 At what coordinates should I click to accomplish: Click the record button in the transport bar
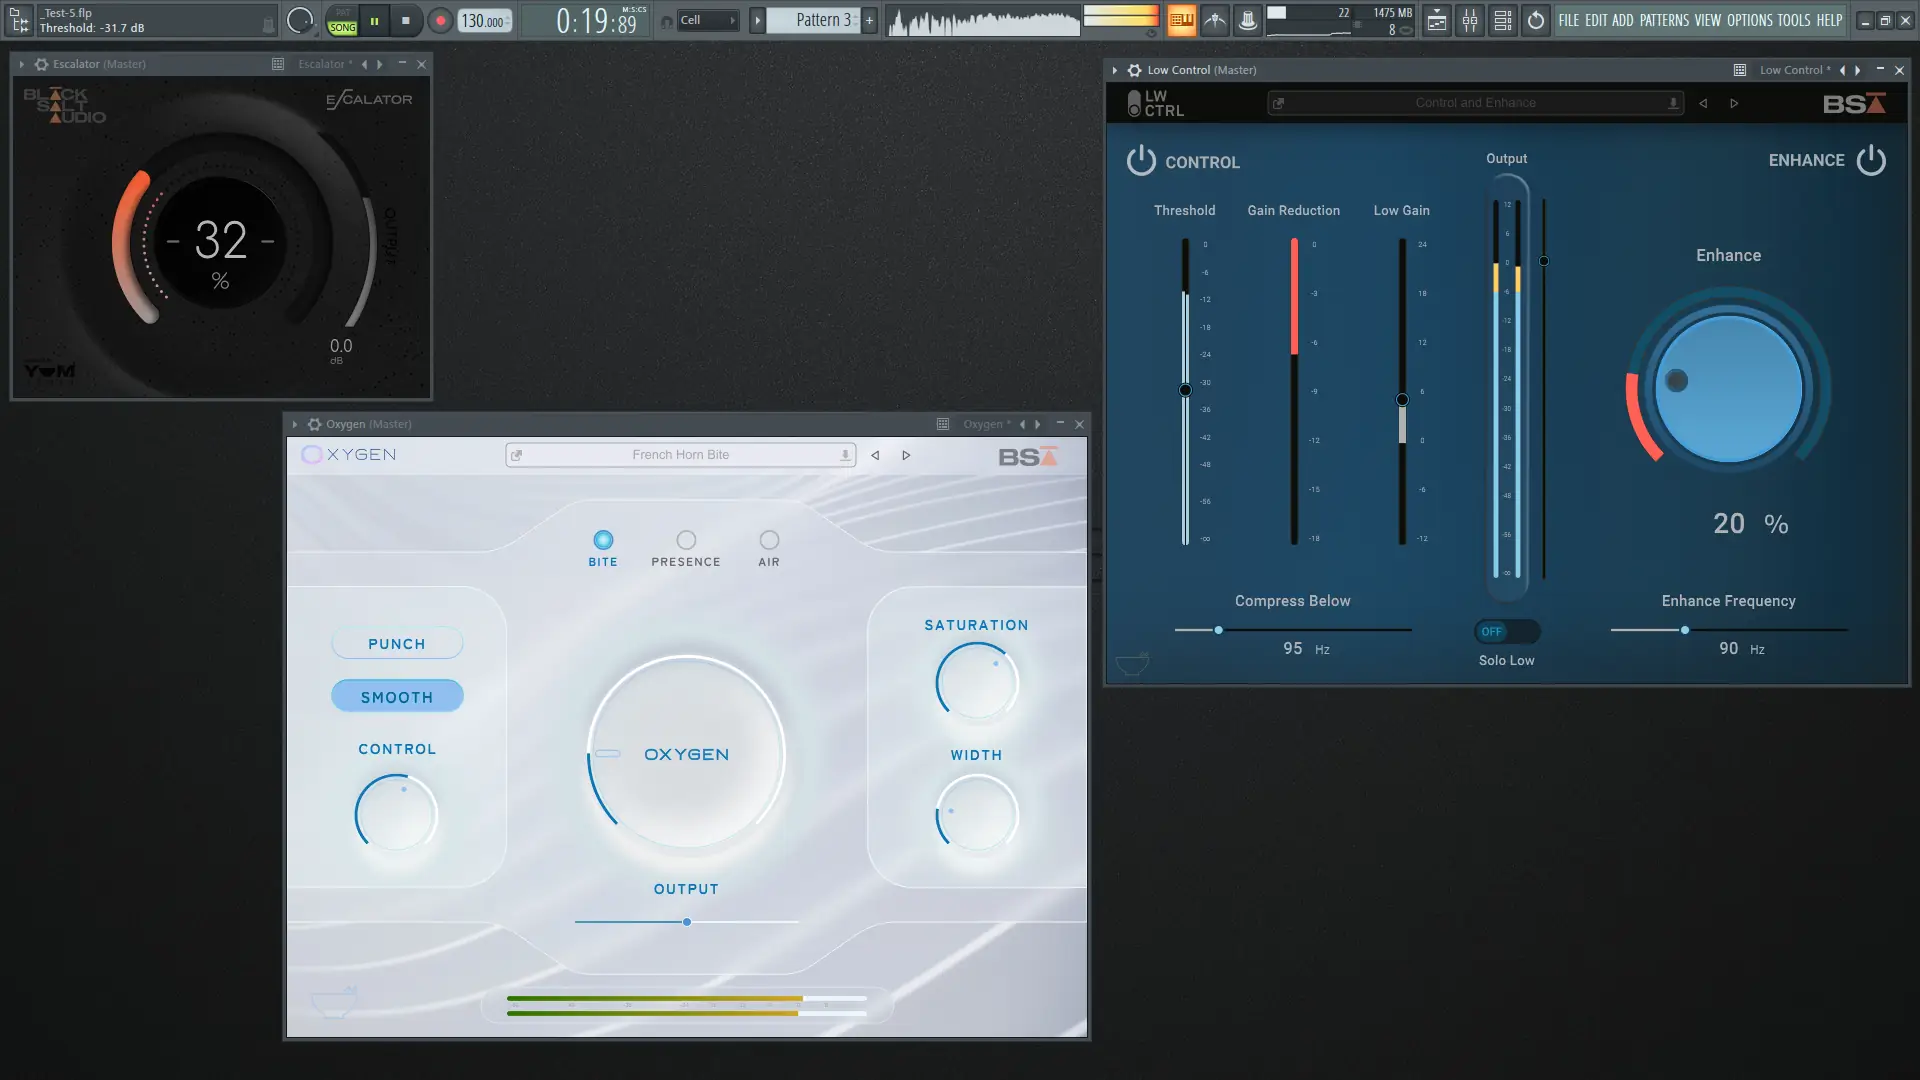pos(440,20)
